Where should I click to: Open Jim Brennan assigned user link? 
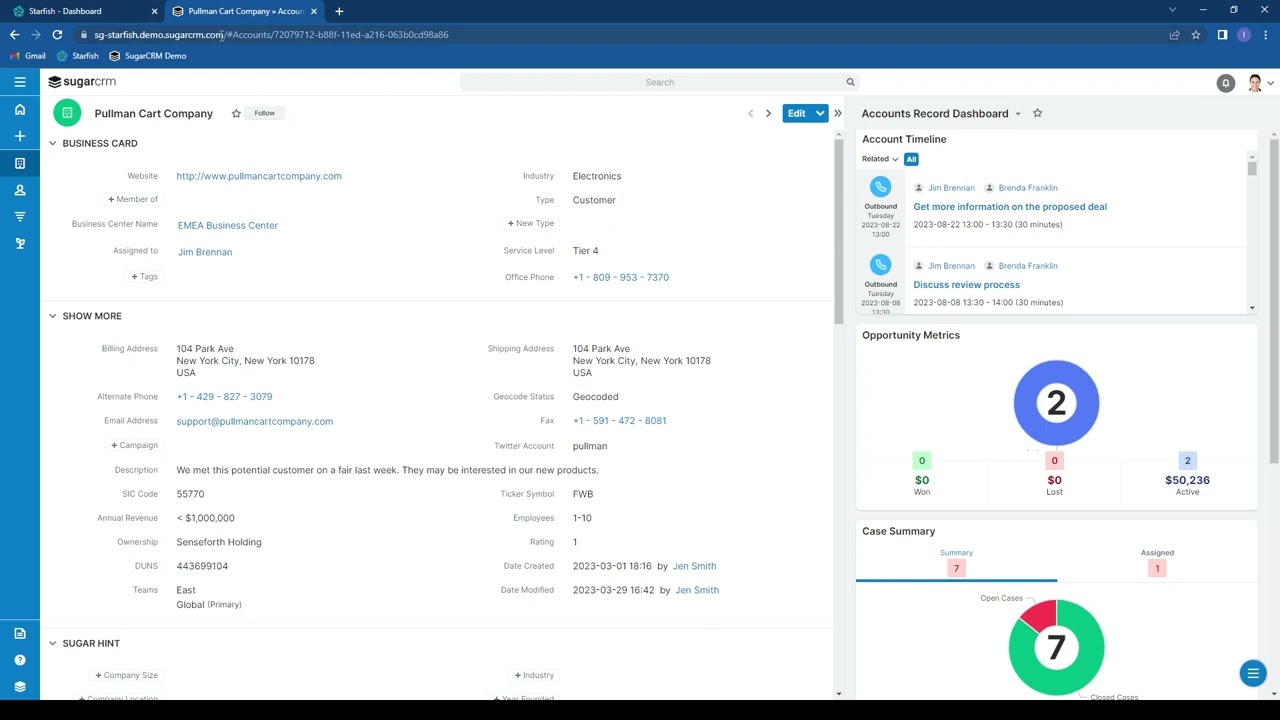(205, 252)
